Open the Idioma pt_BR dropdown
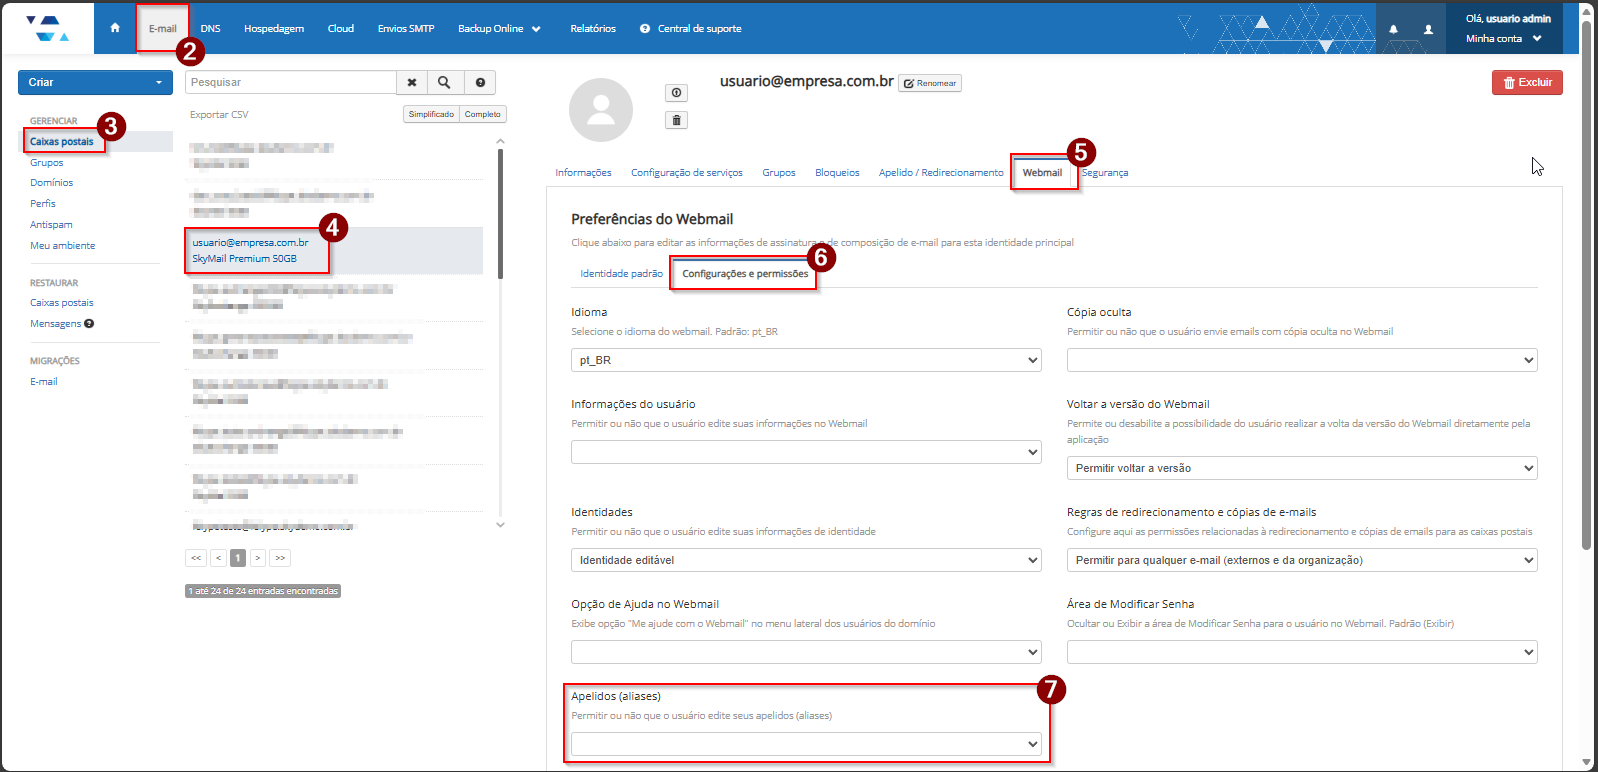 [x=805, y=360]
